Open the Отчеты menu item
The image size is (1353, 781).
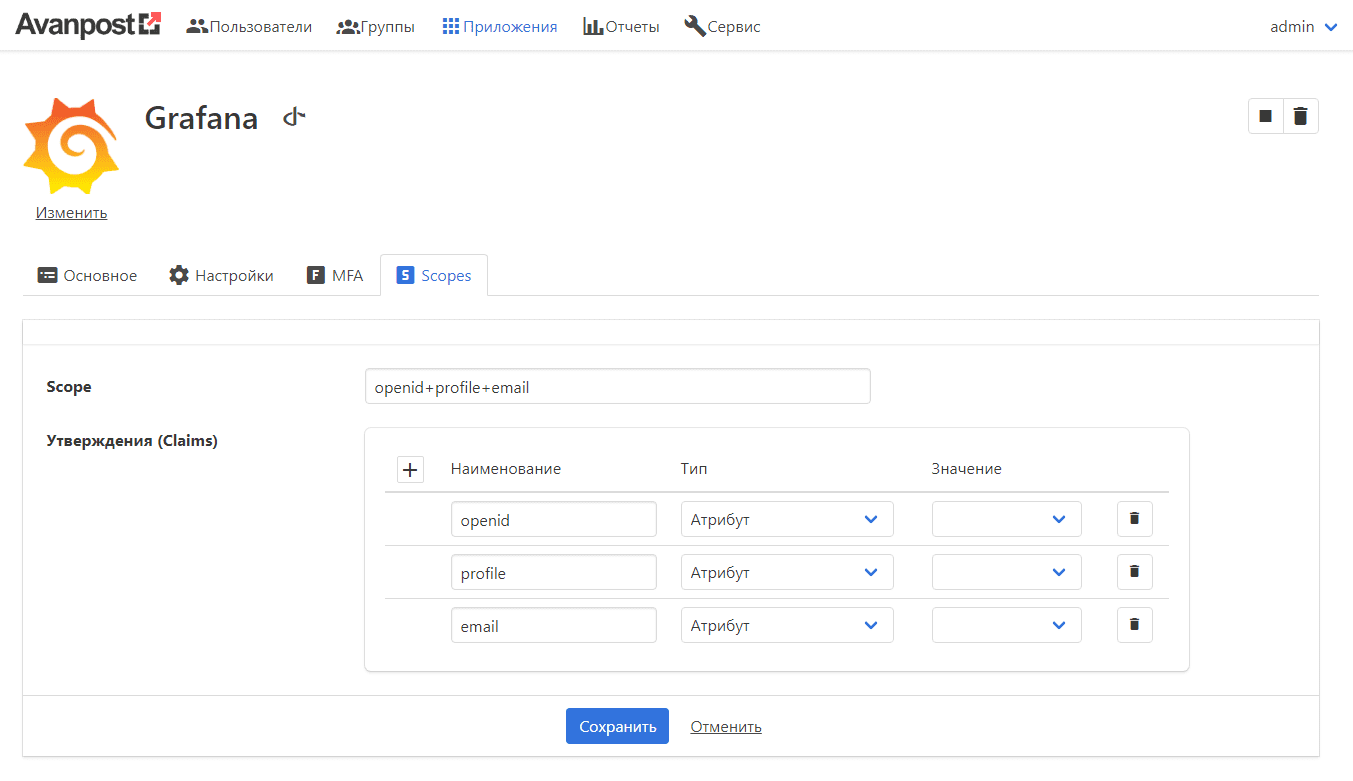pos(621,27)
